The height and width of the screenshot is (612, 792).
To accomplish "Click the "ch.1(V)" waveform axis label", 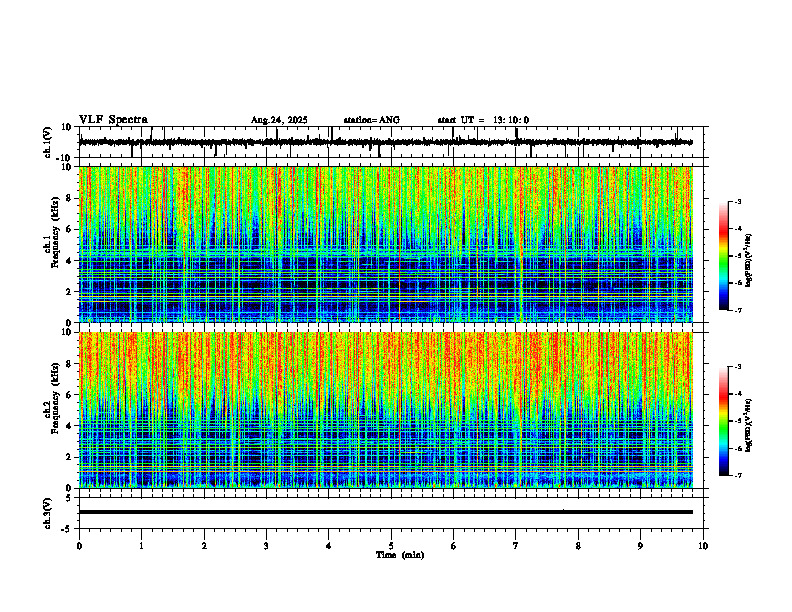I will [48, 142].
